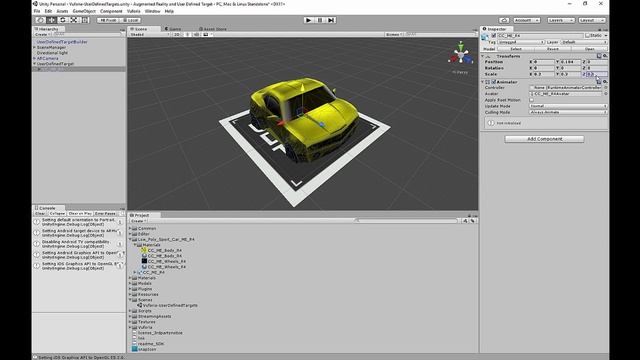Open Update Mode dropdown

coord(568,106)
